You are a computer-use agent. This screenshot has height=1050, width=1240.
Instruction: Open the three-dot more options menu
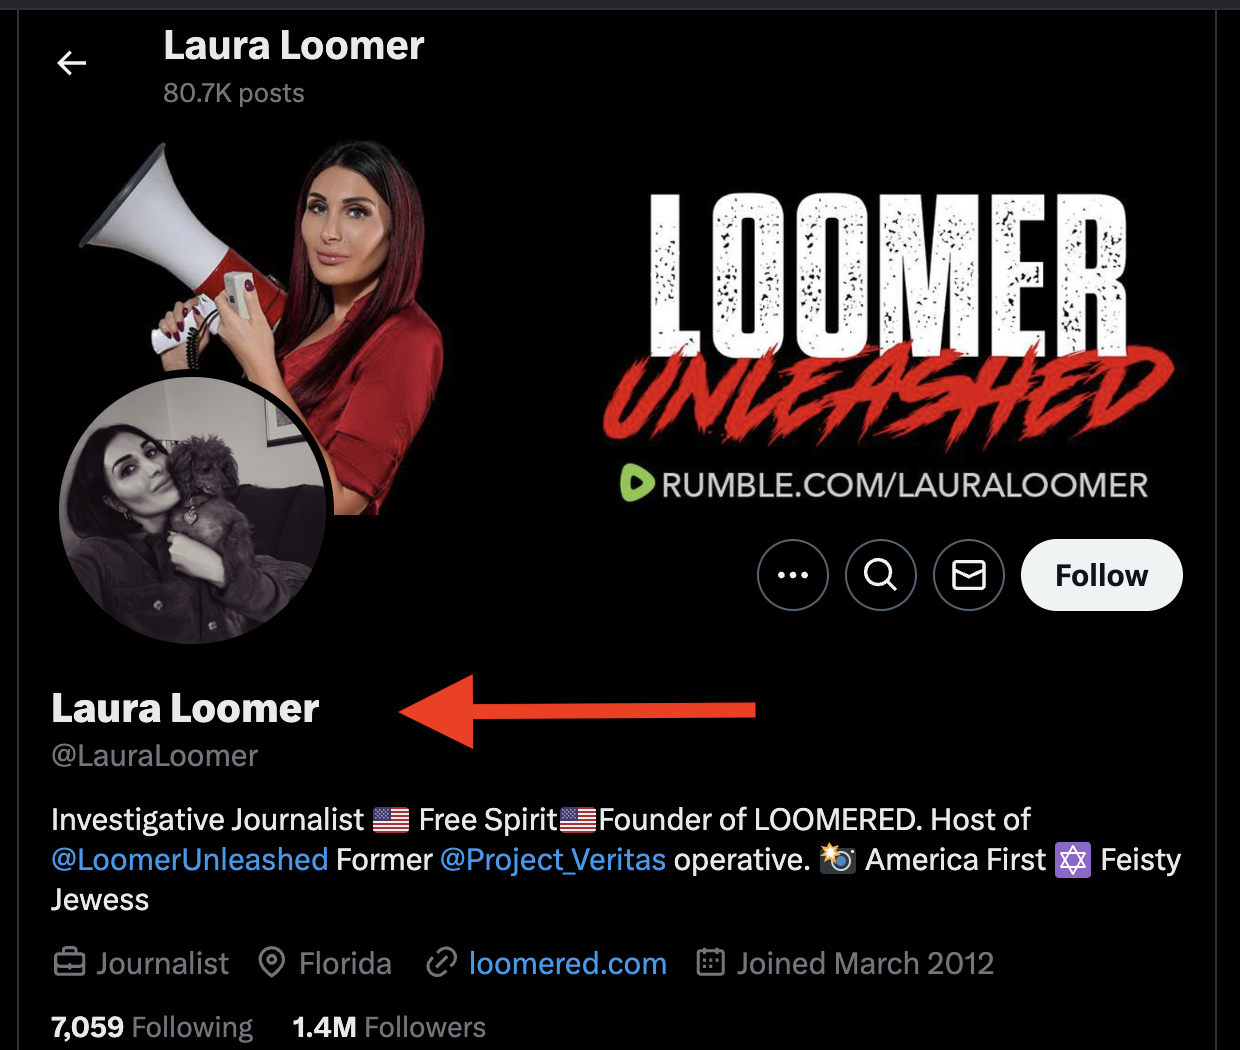tap(793, 575)
